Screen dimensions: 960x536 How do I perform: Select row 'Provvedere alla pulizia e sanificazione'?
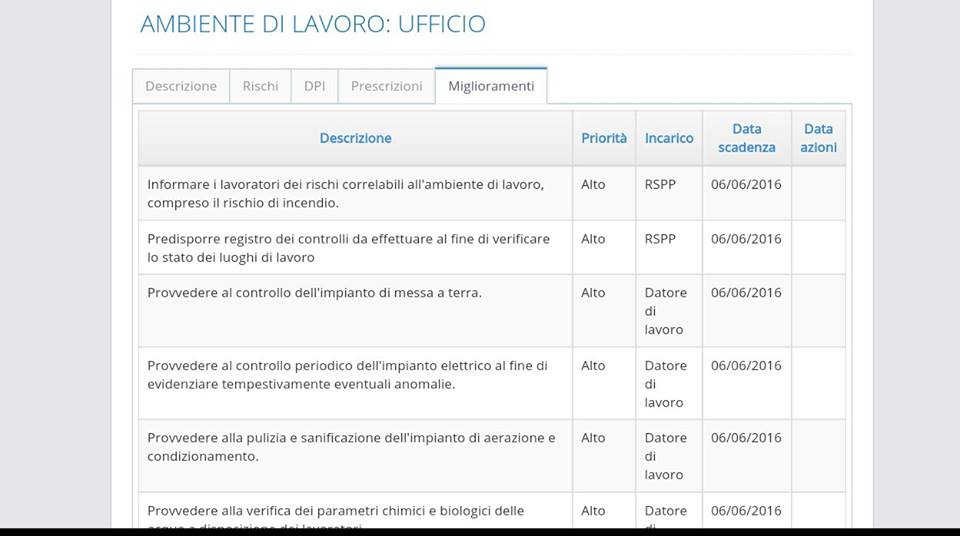point(492,456)
